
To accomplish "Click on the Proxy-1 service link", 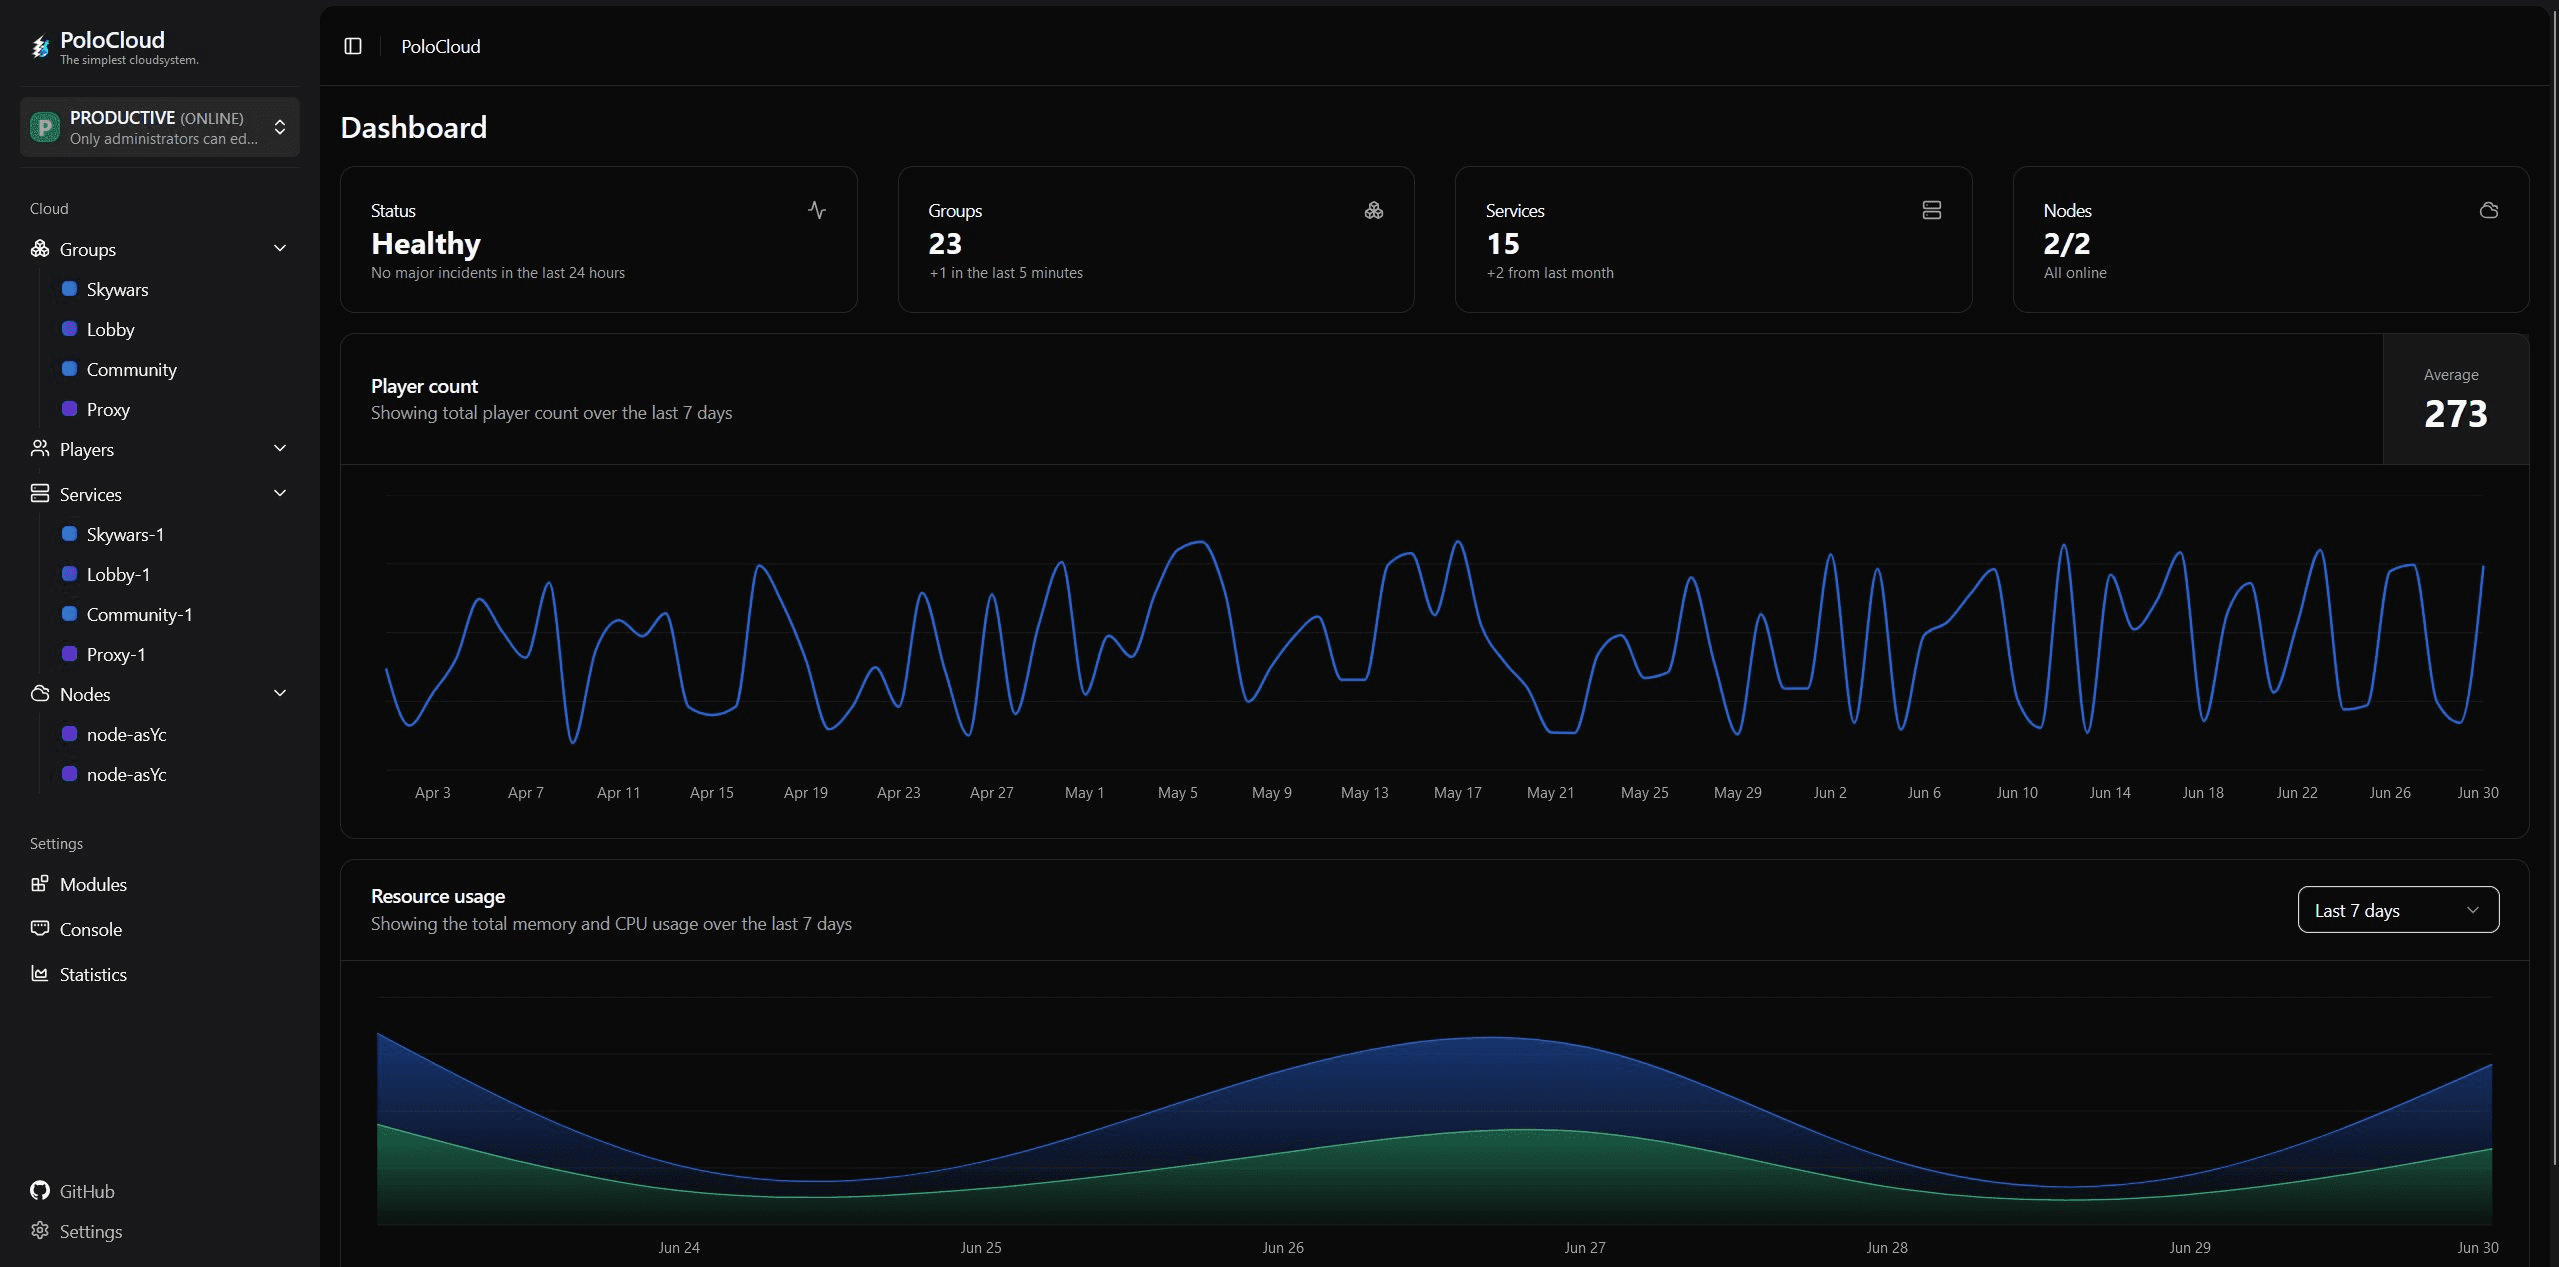I will click(116, 653).
